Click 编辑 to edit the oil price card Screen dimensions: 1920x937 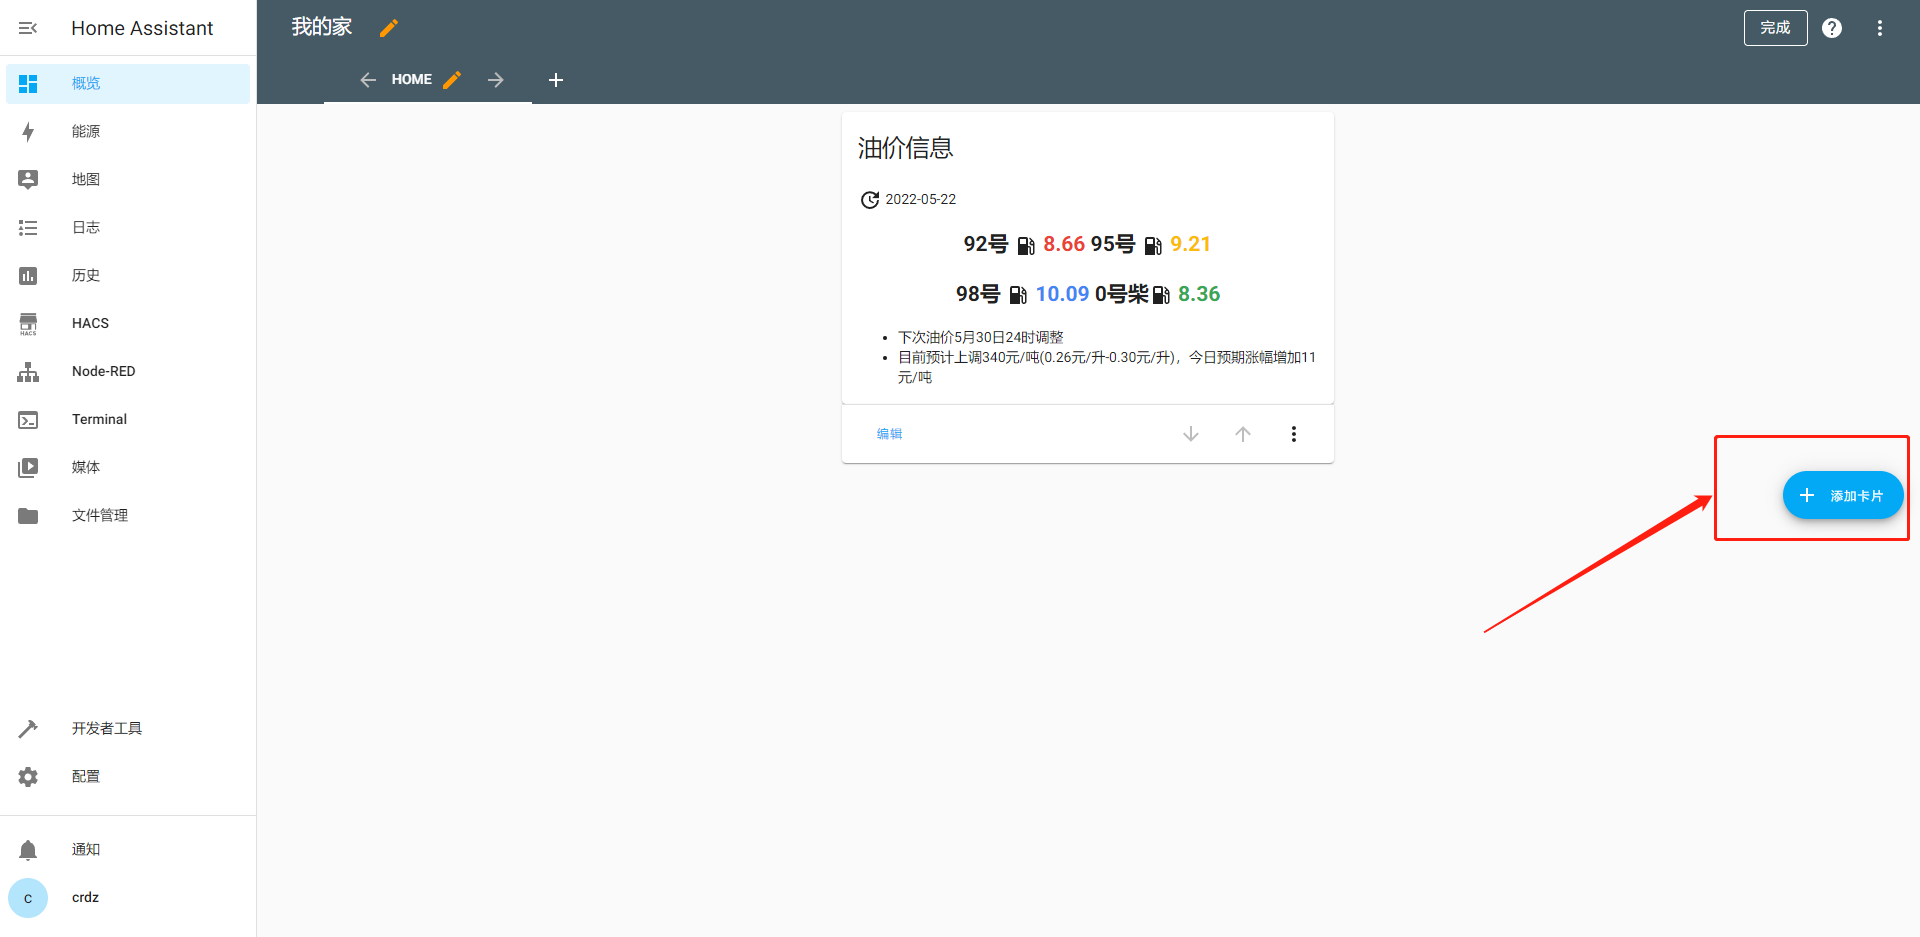click(x=889, y=434)
